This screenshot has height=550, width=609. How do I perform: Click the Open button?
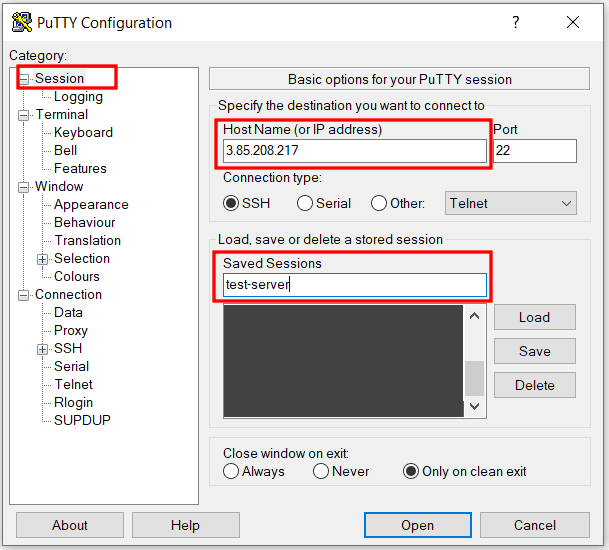(x=418, y=525)
